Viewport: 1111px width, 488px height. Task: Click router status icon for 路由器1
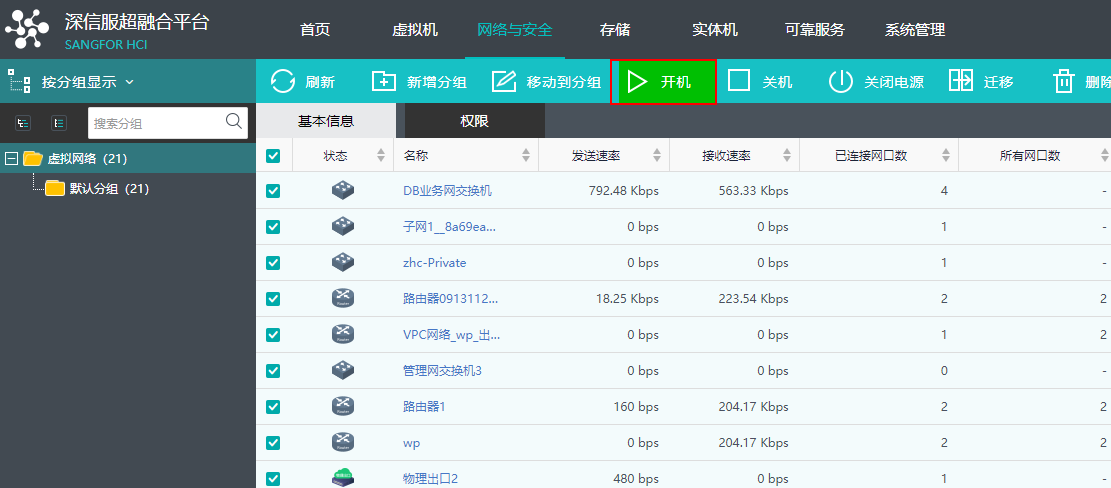[343, 407]
